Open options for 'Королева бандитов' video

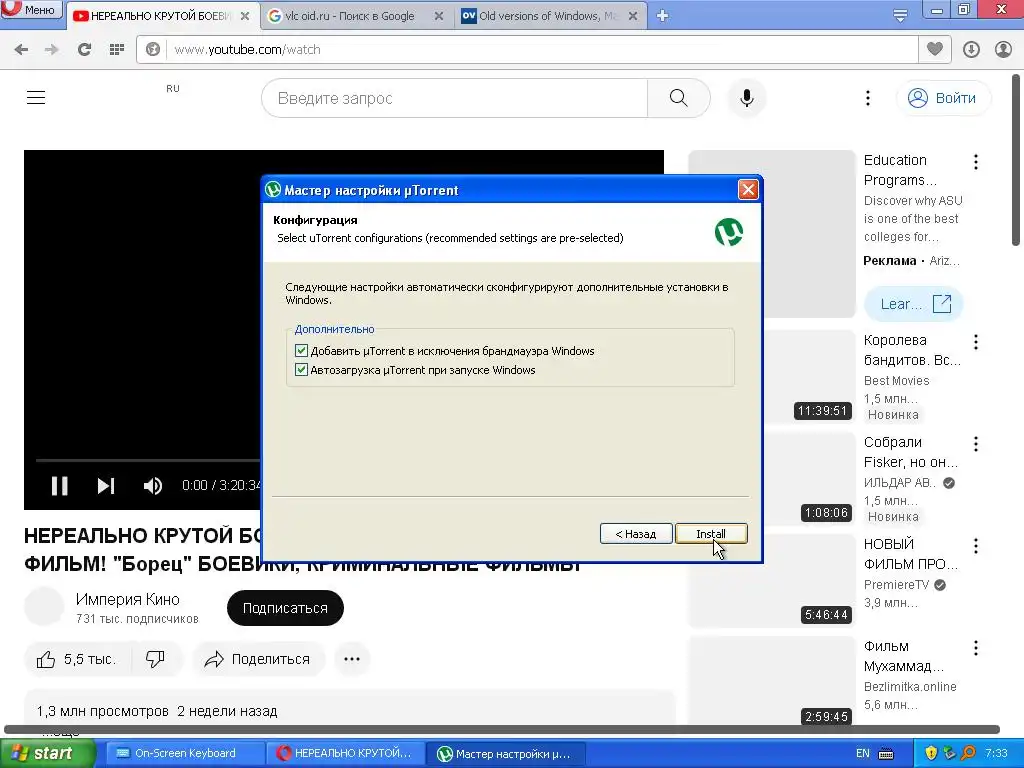coord(976,342)
